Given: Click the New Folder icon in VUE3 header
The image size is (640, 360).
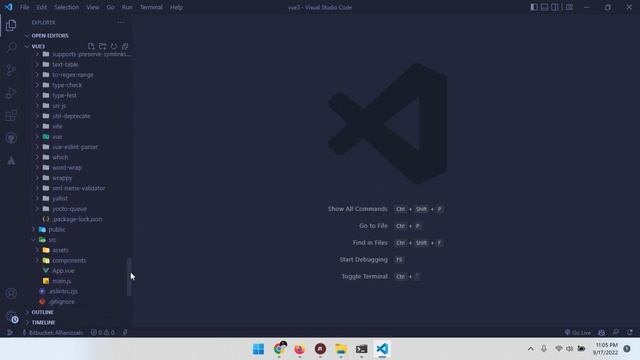Looking at the screenshot, I should tap(102, 46).
